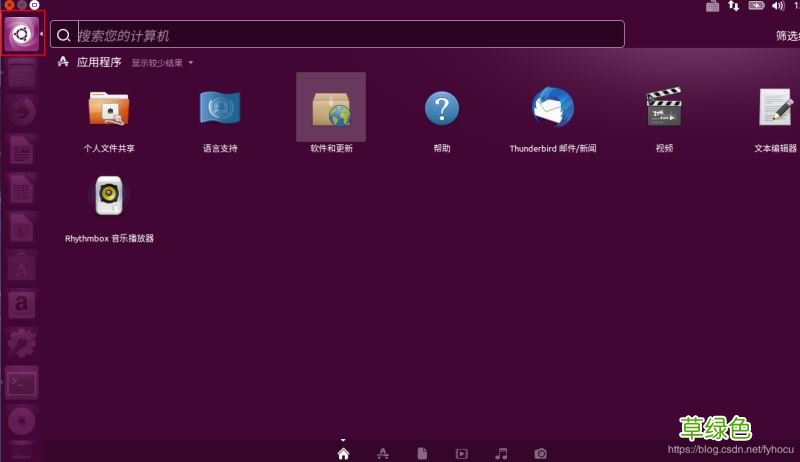This screenshot has width=800, height=462.
Task: Switch to the Photos lens
Action: [541, 453]
